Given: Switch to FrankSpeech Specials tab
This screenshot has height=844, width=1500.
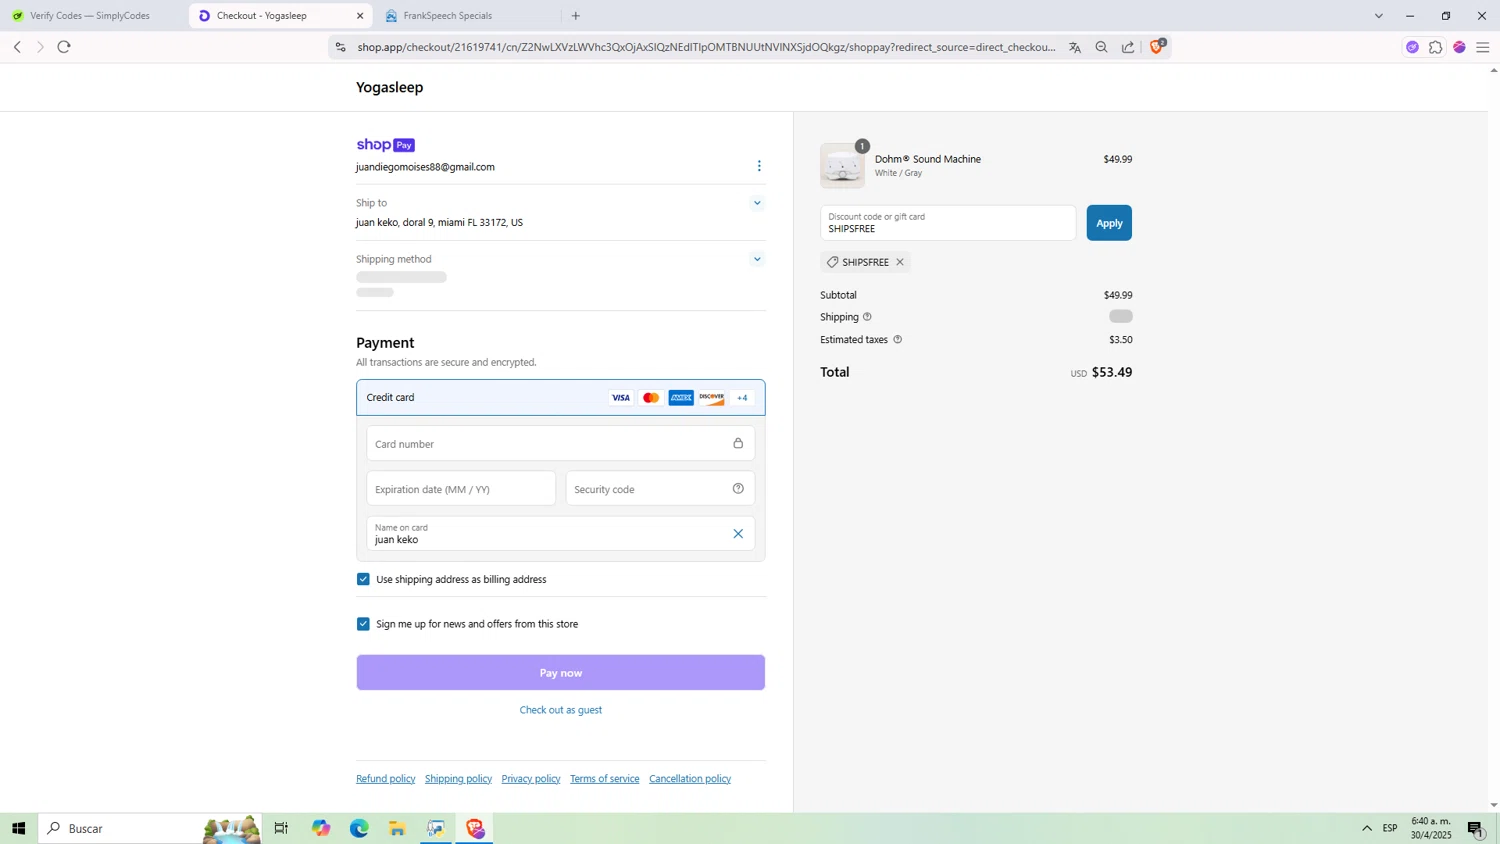Looking at the screenshot, I should tap(447, 16).
